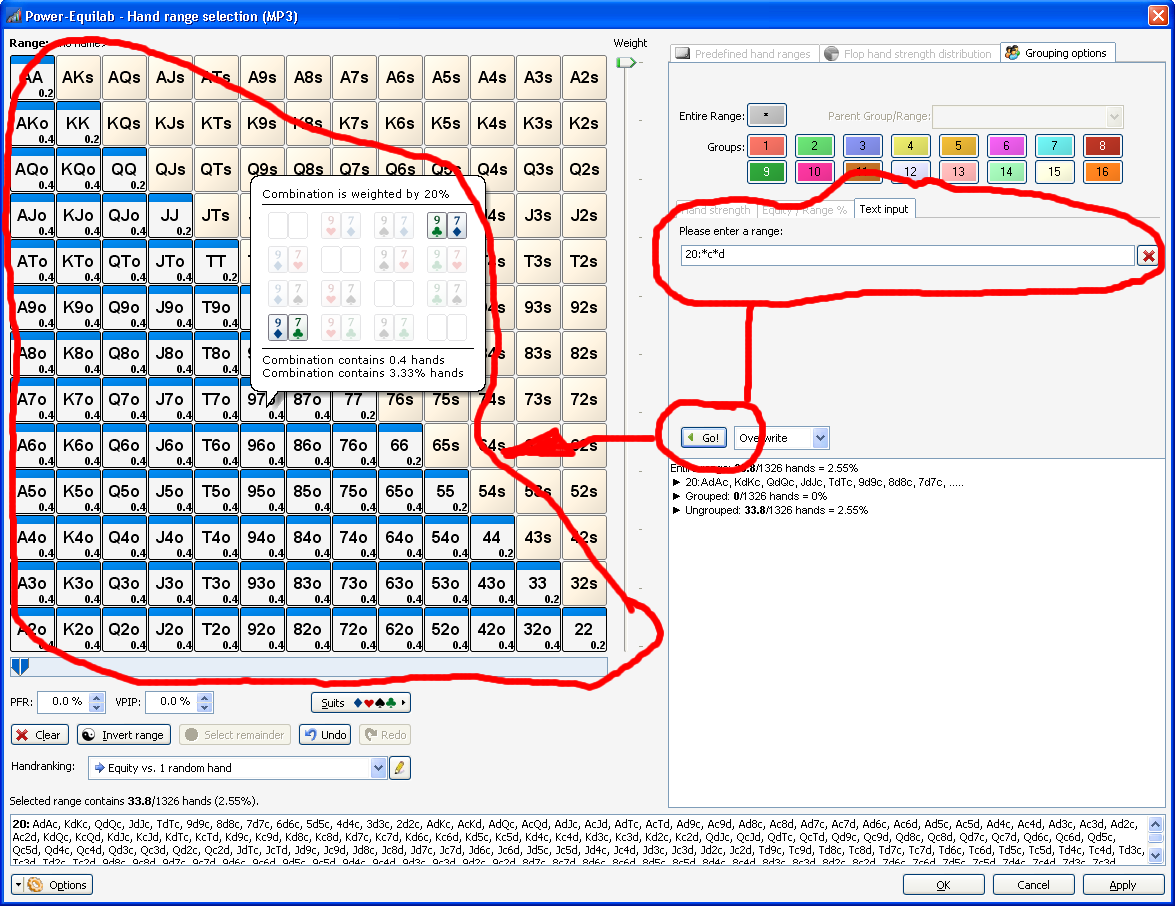Click the Entire Range asterisk button
Screen dimensions: 1175x906
click(767, 116)
